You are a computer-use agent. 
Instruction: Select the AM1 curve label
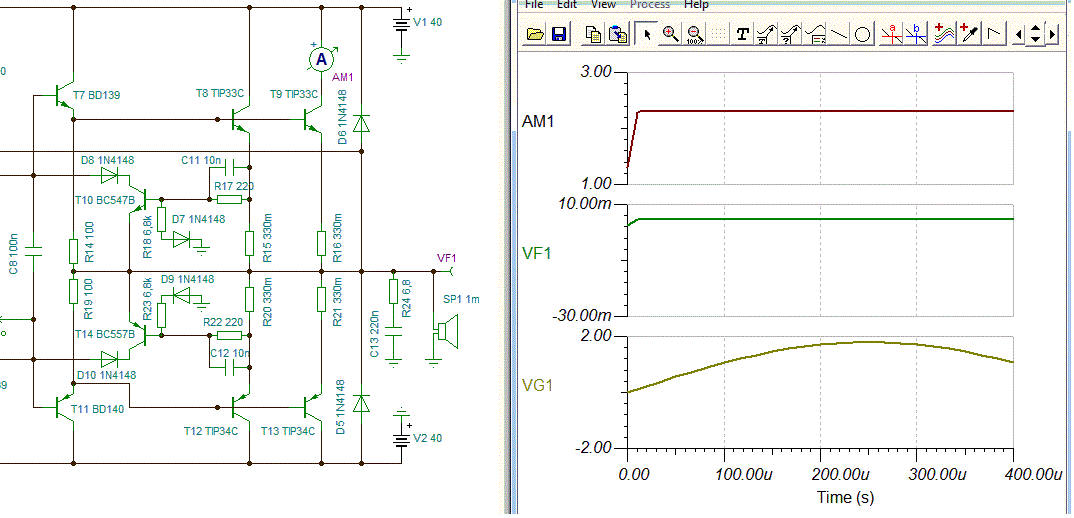click(538, 122)
